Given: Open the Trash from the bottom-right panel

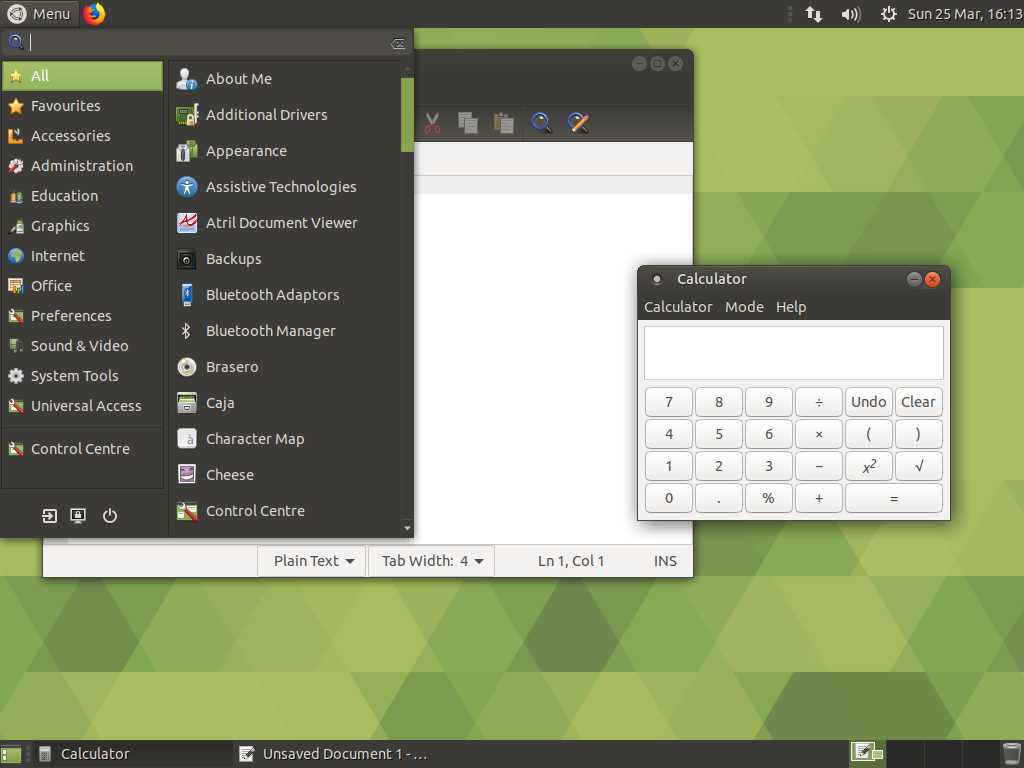Looking at the screenshot, I should tap(1010, 753).
